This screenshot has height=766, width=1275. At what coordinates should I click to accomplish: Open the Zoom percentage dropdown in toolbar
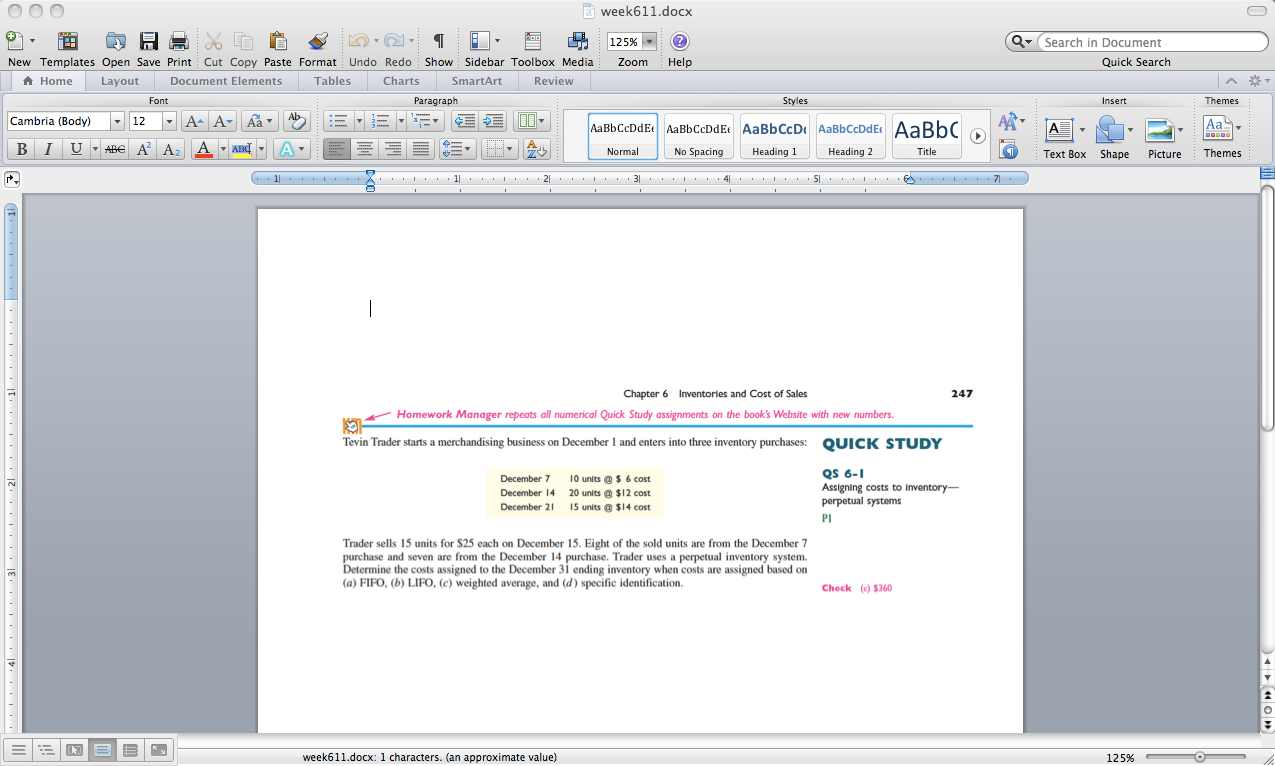coord(649,42)
